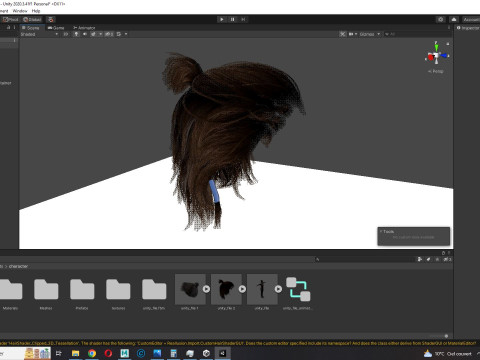Click the Step frame button

tap(243, 19)
